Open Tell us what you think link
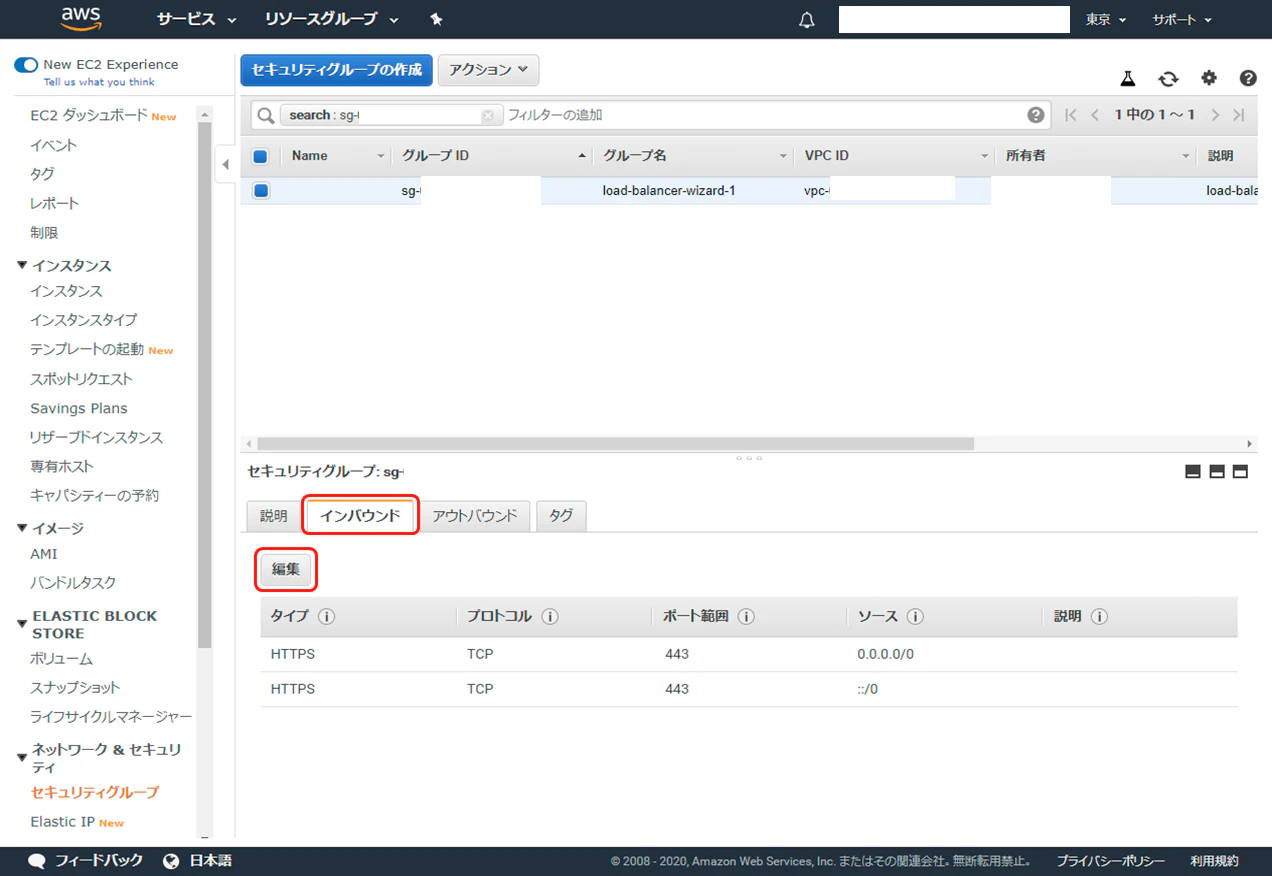1272x876 pixels. 99,82
